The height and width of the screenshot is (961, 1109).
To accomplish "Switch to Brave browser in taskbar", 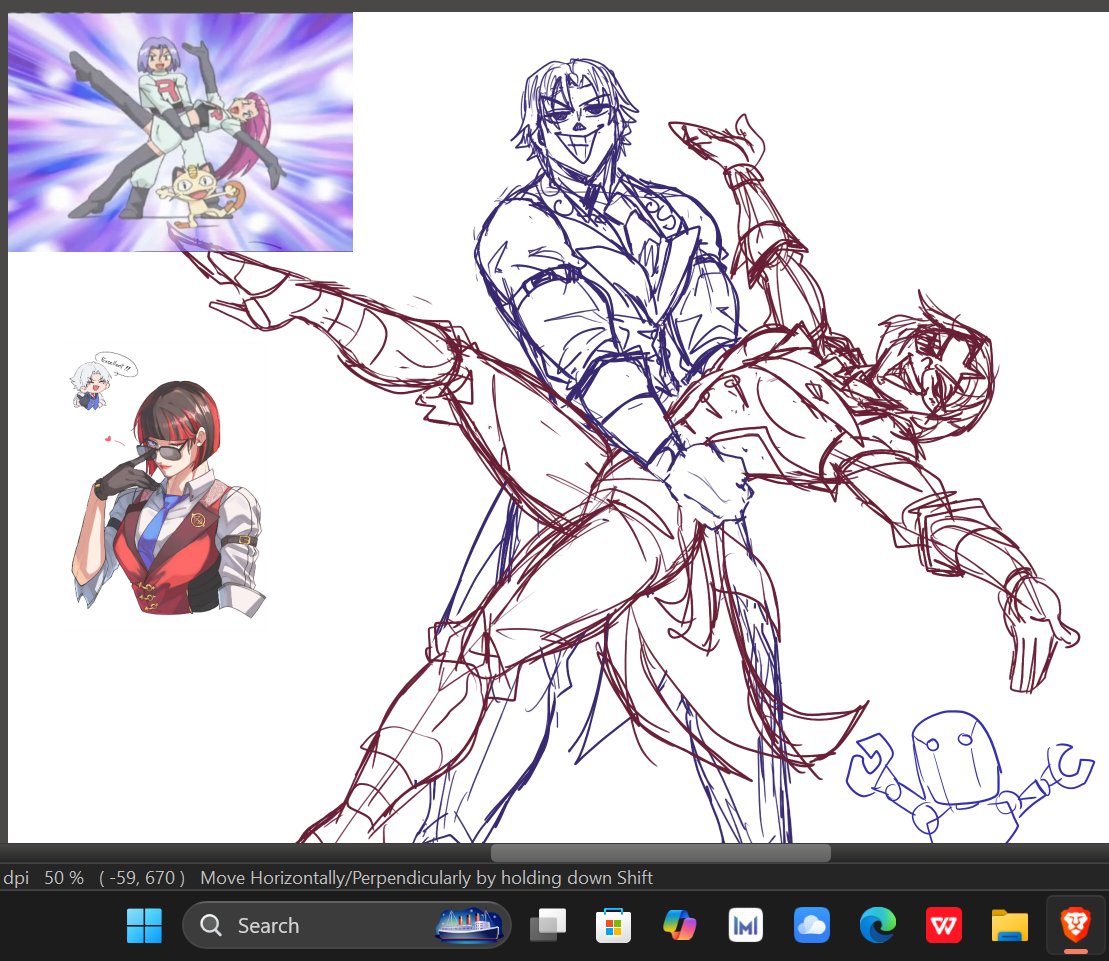I will pos(1075,925).
